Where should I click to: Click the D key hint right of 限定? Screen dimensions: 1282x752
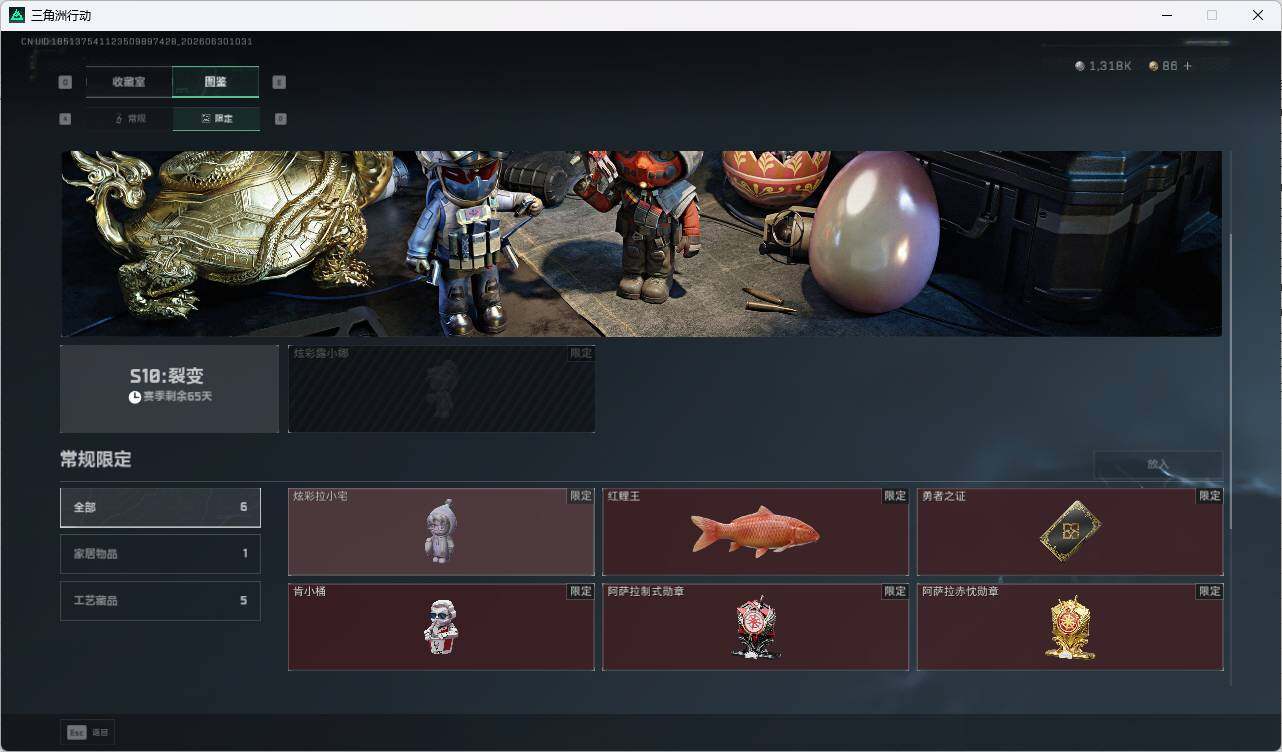pos(279,119)
